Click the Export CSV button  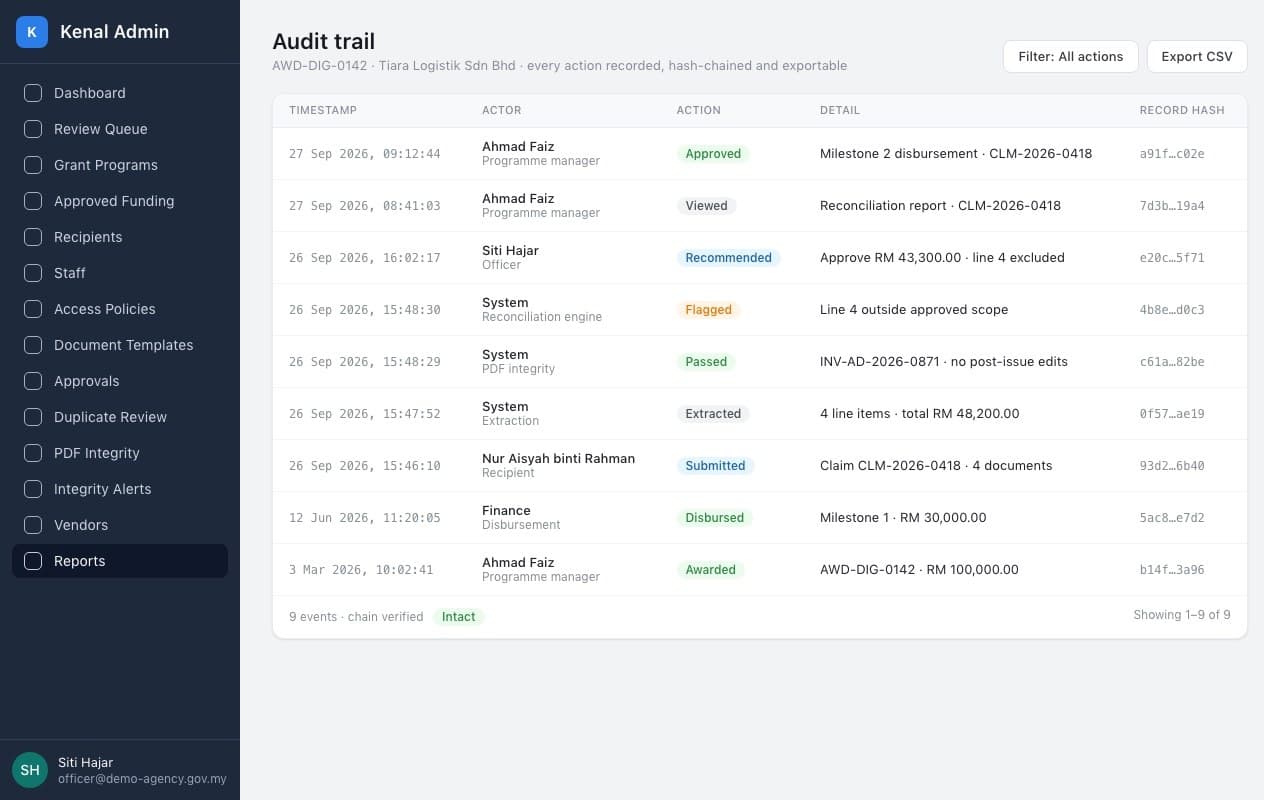pyautogui.click(x=1197, y=57)
